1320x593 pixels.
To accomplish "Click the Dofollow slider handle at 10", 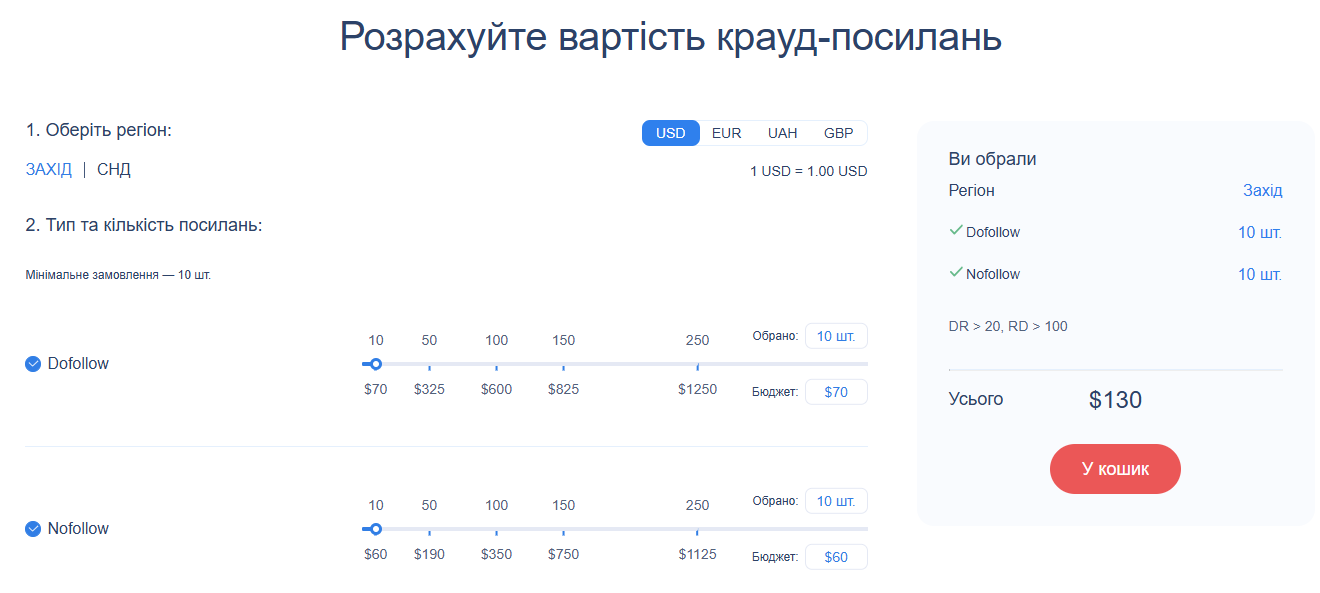I will point(375,365).
